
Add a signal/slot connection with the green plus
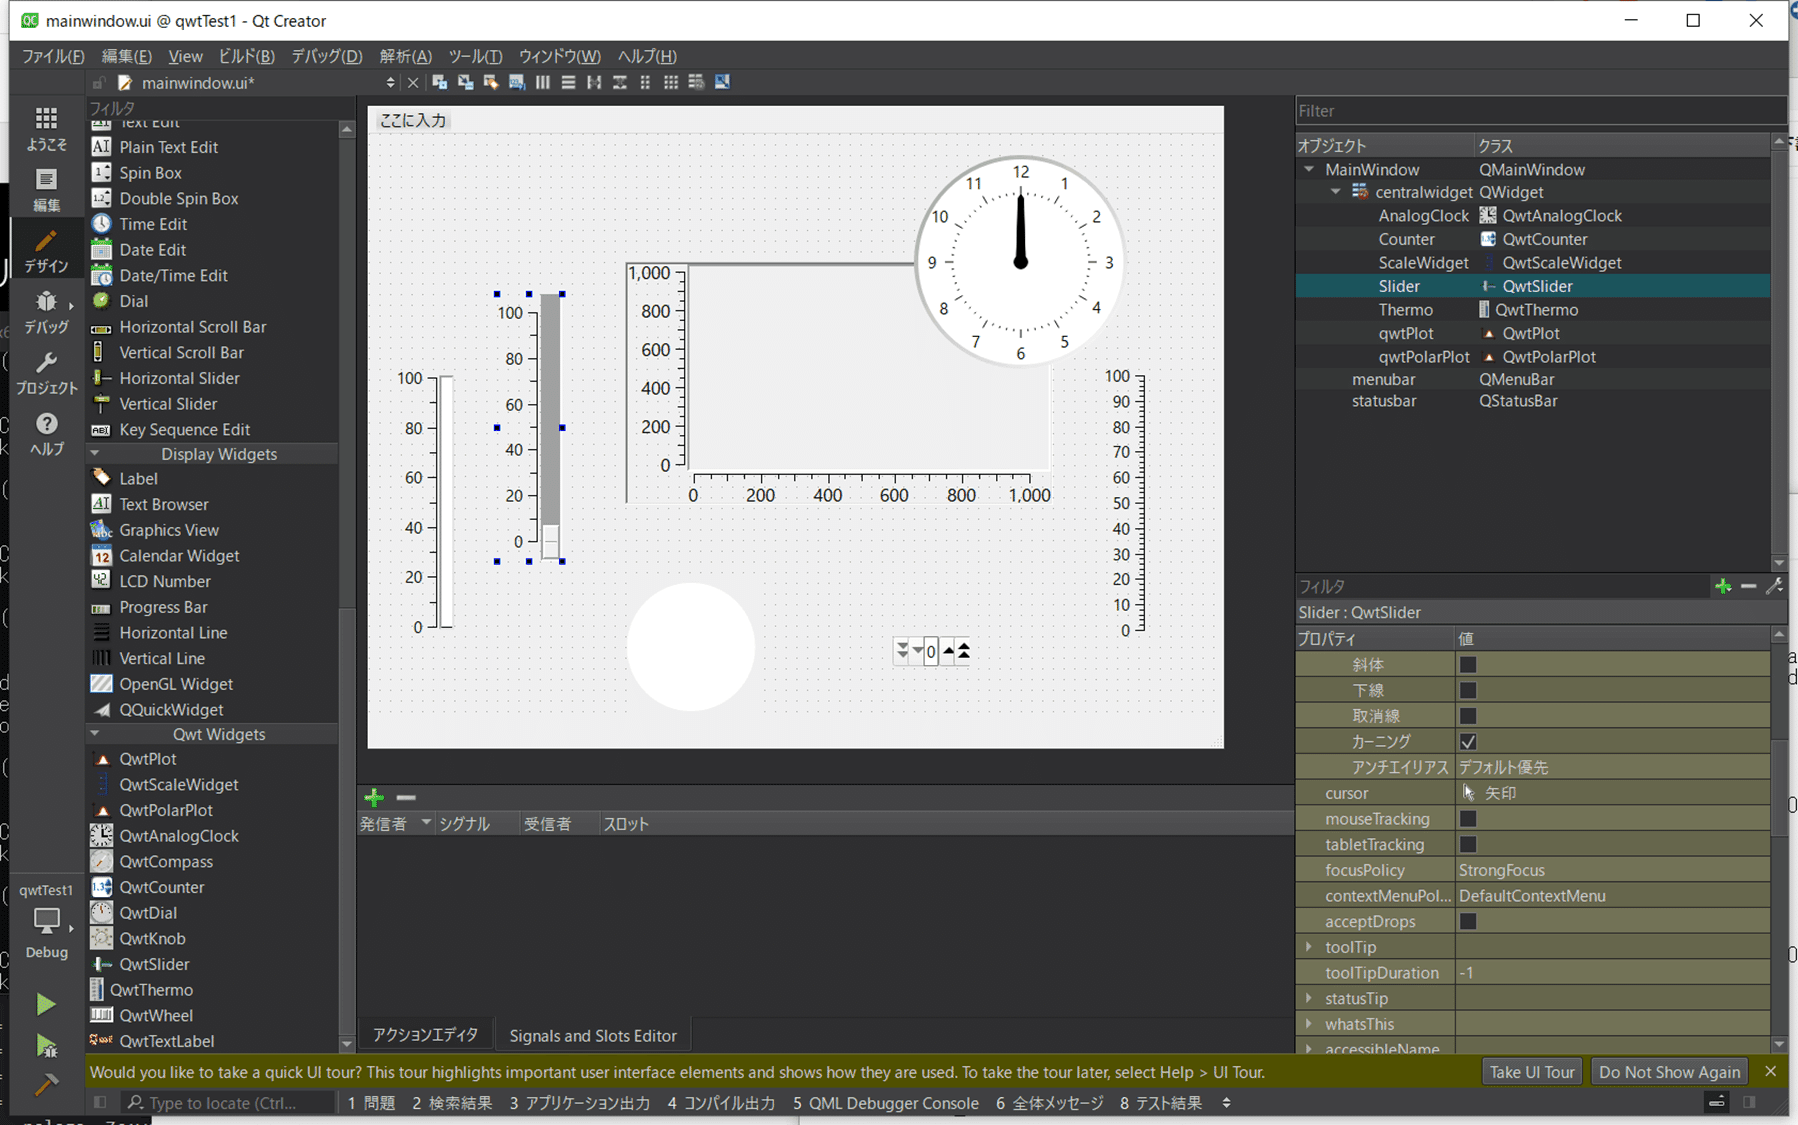click(374, 797)
